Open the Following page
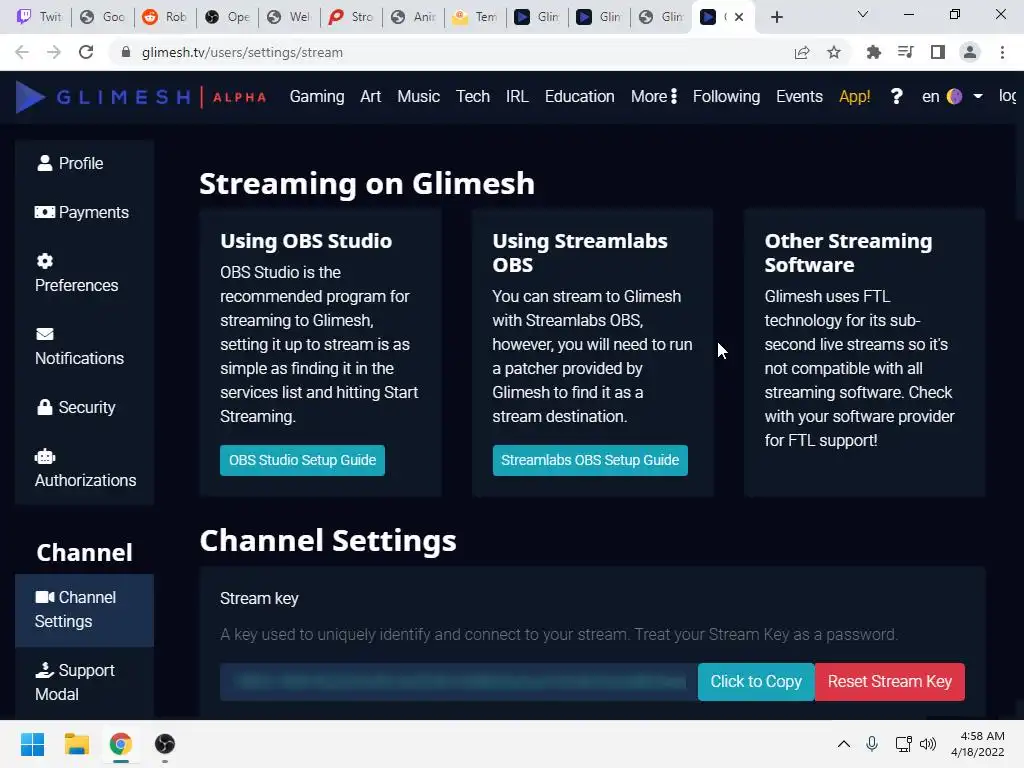 (x=726, y=97)
